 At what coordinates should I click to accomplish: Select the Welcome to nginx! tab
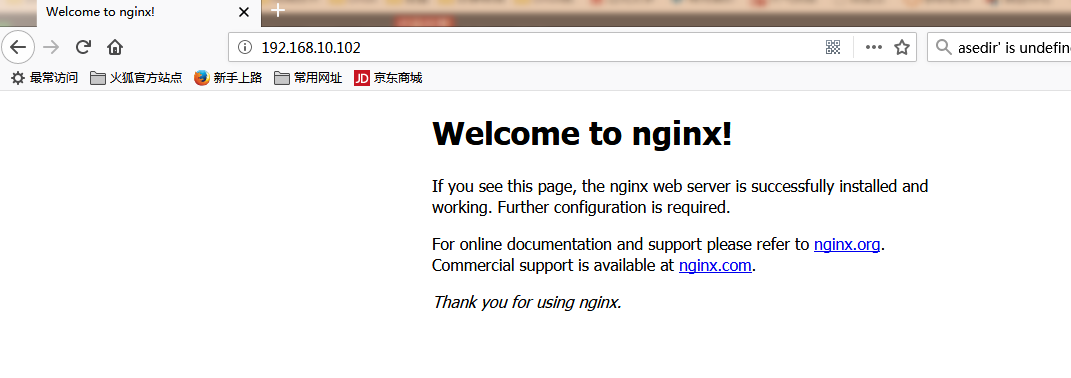pos(149,13)
